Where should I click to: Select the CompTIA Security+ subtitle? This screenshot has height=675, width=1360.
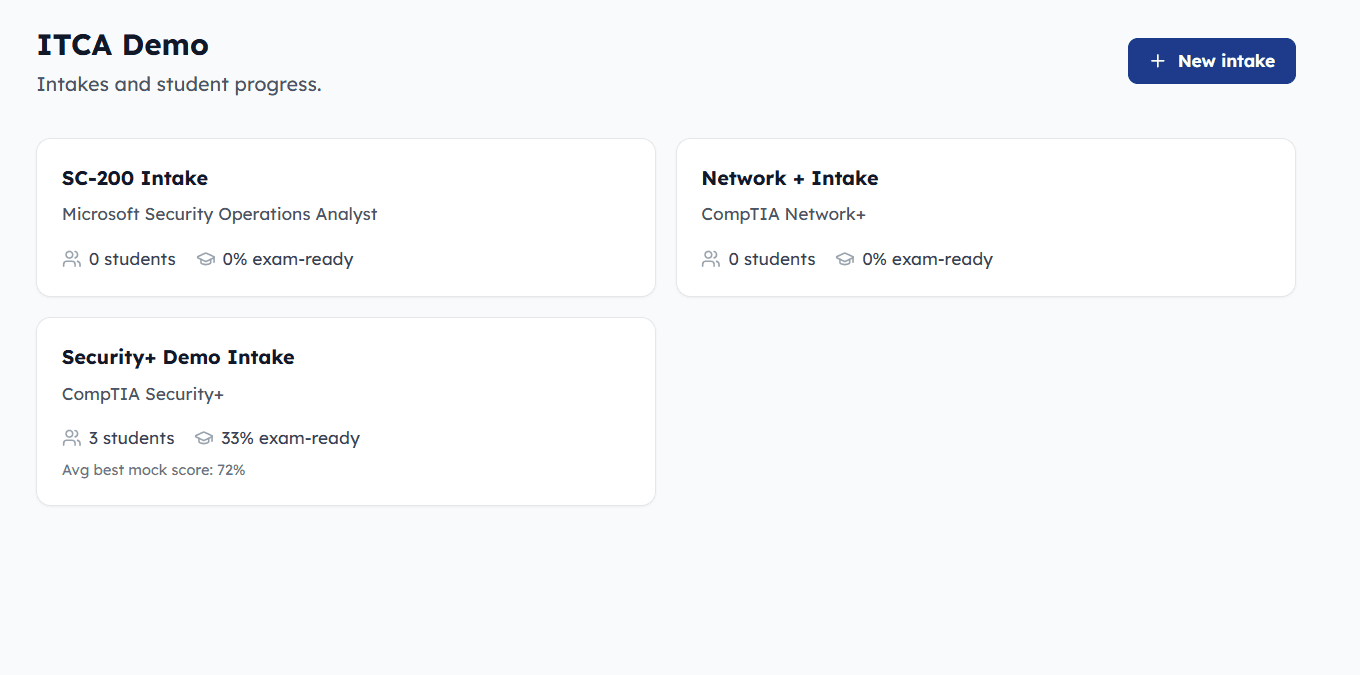tap(143, 394)
